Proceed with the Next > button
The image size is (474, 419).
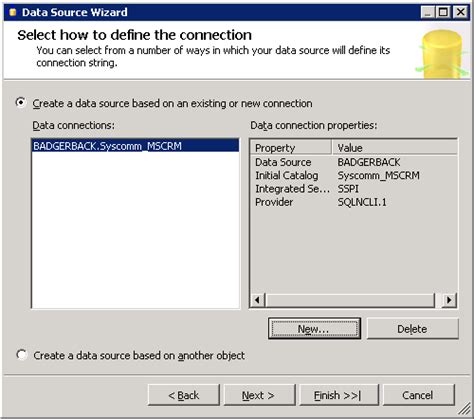259,395
